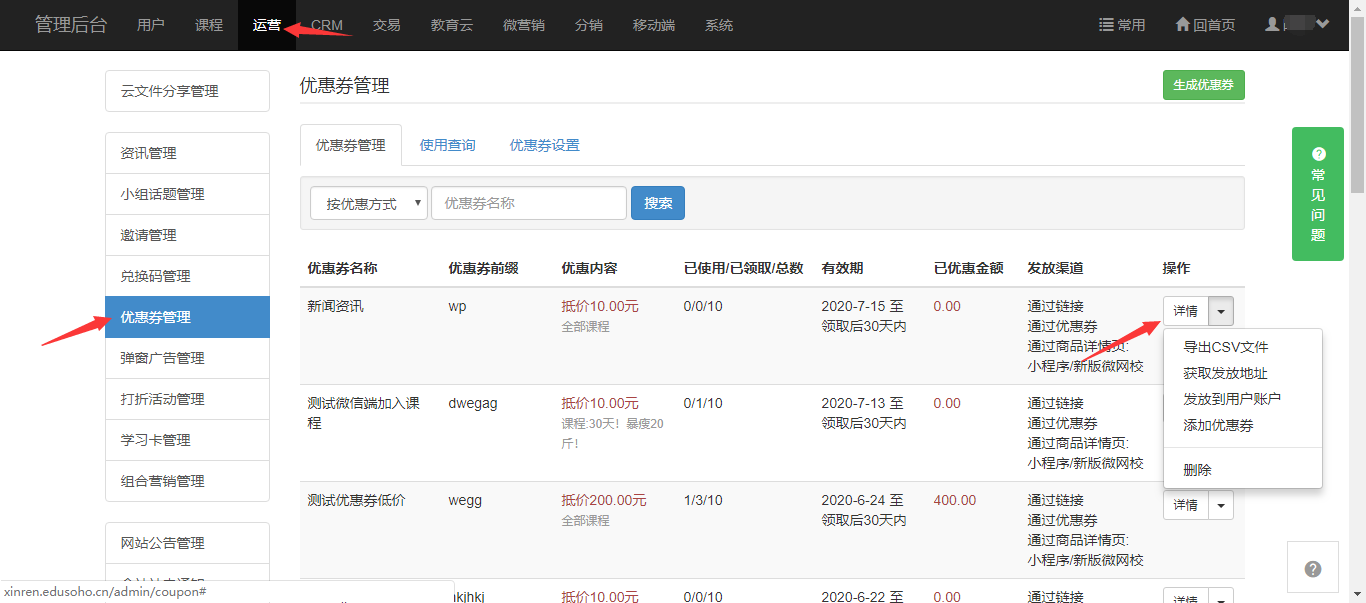Expand the 按优惠方式 filter dropdown
The height and width of the screenshot is (603, 1366).
(x=368, y=203)
